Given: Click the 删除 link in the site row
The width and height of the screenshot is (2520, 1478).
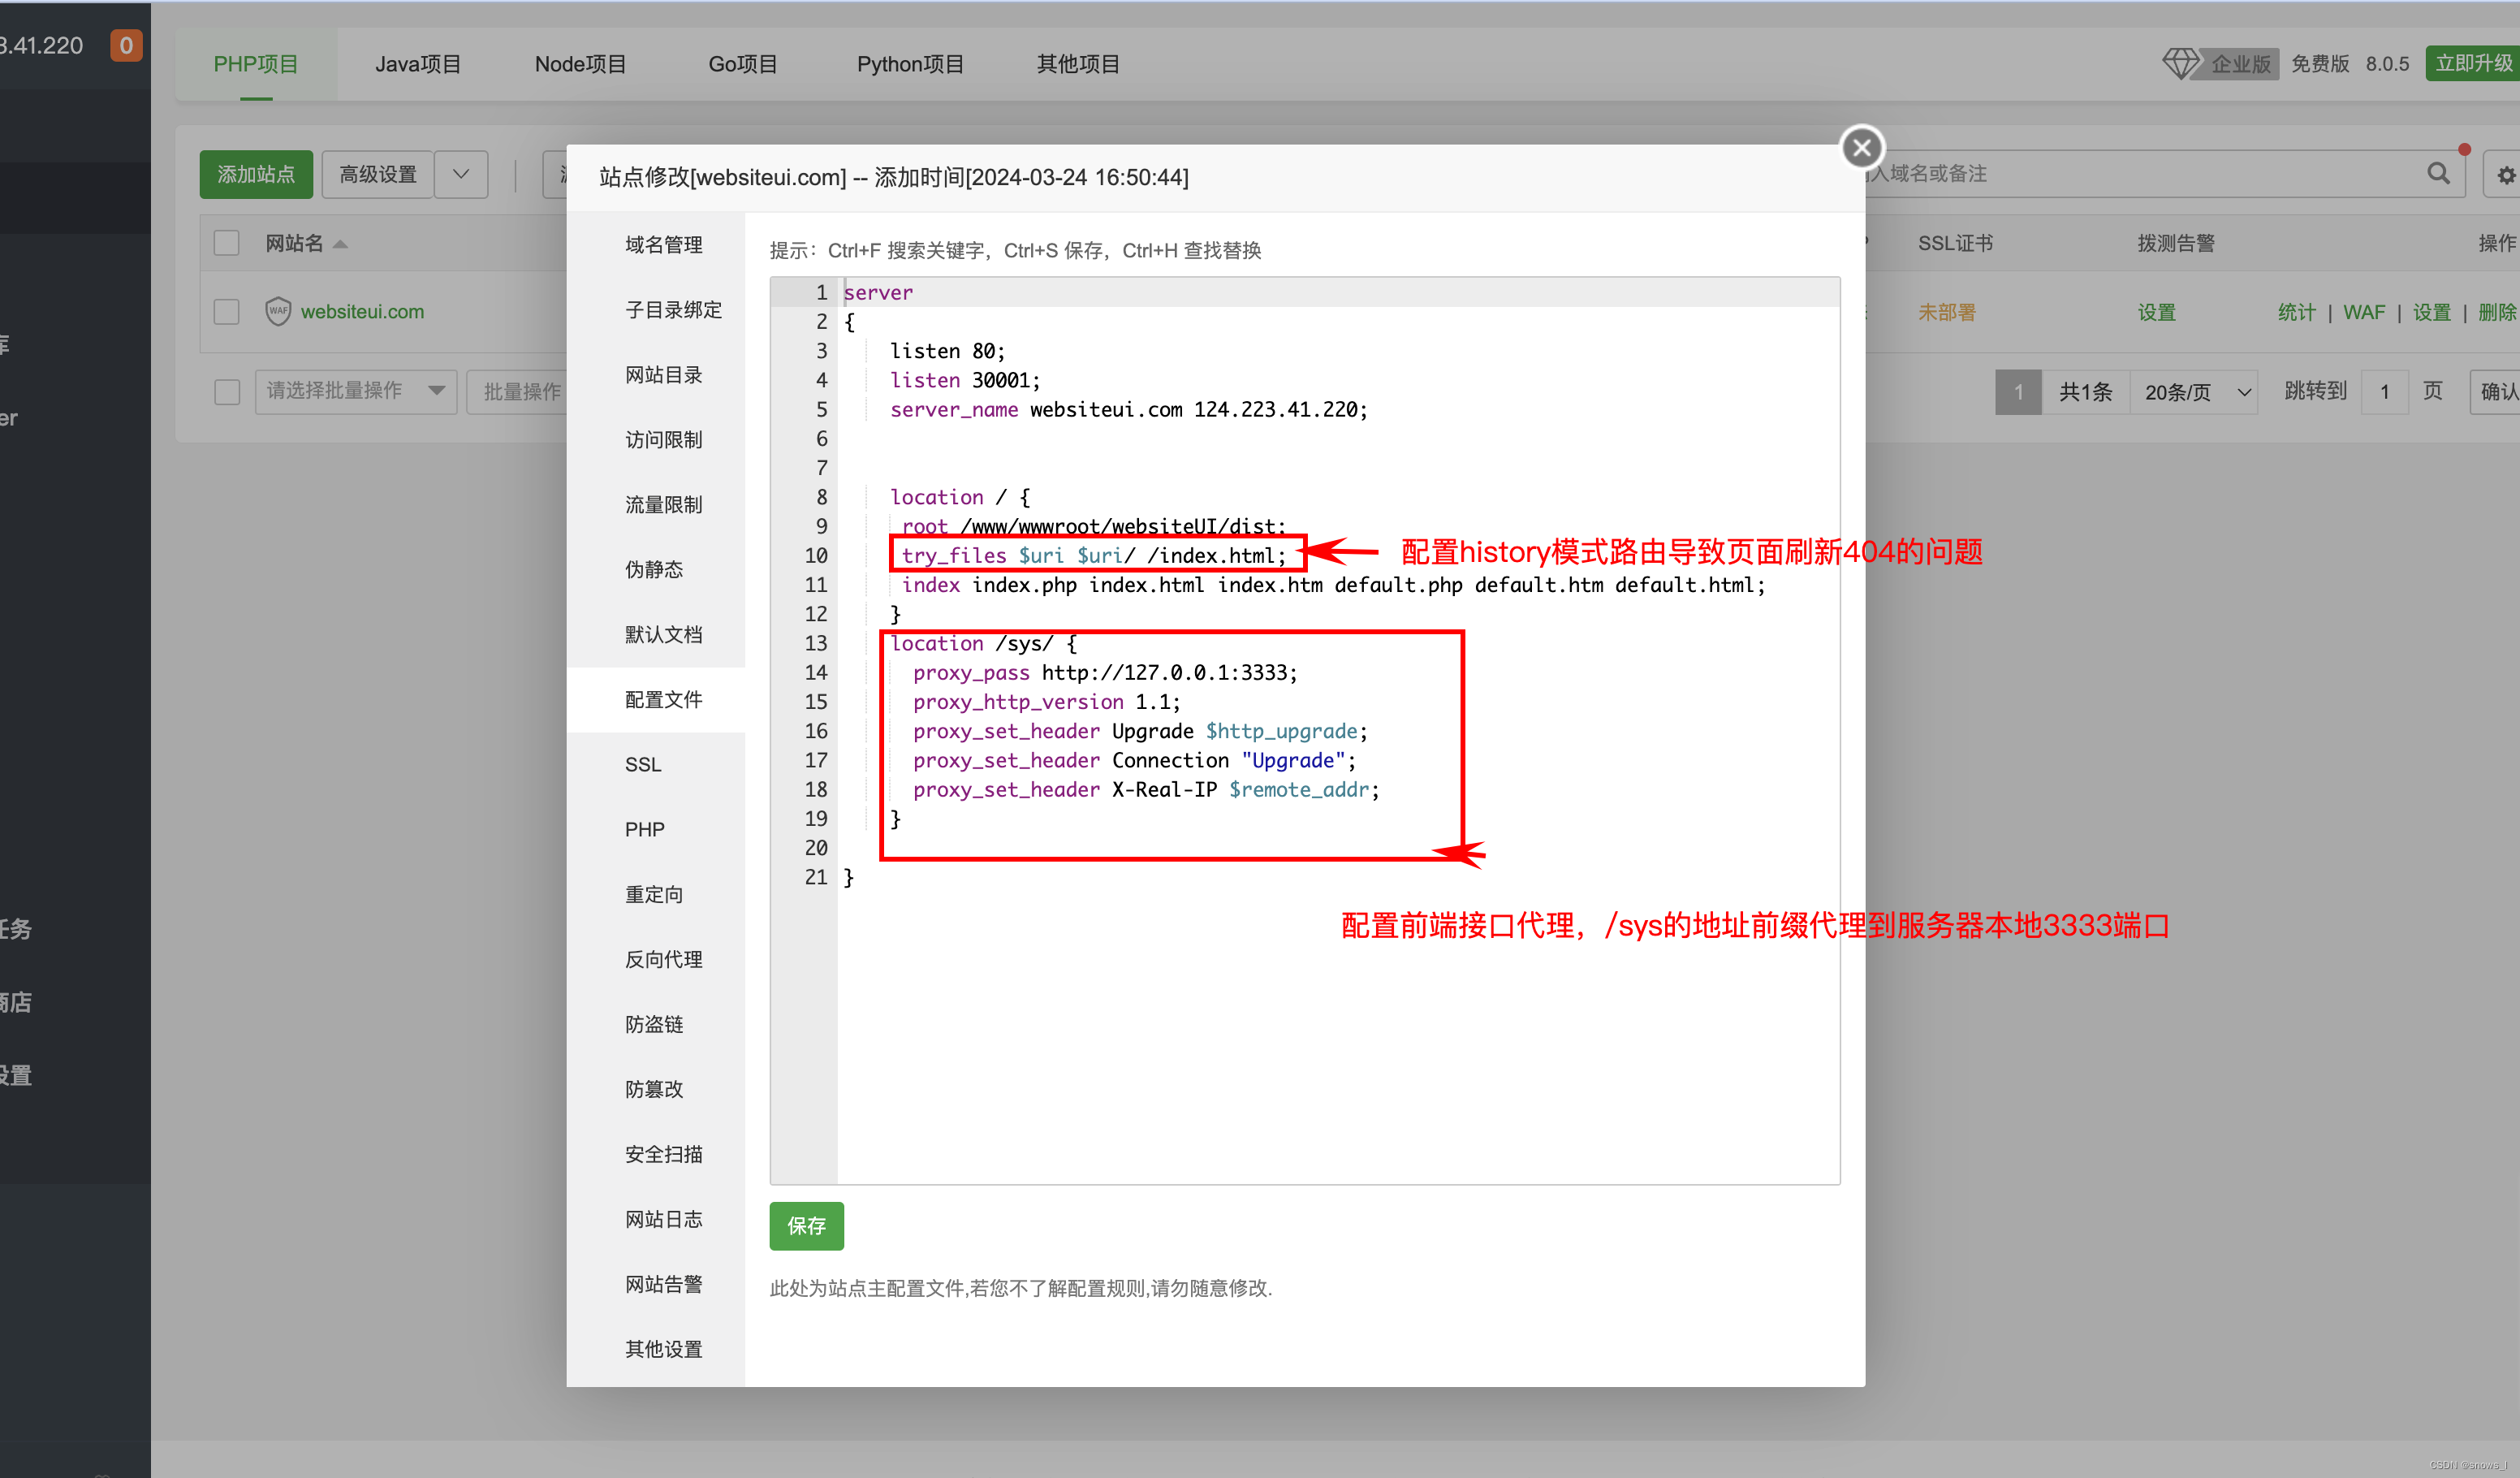Looking at the screenshot, I should [x=2497, y=313].
